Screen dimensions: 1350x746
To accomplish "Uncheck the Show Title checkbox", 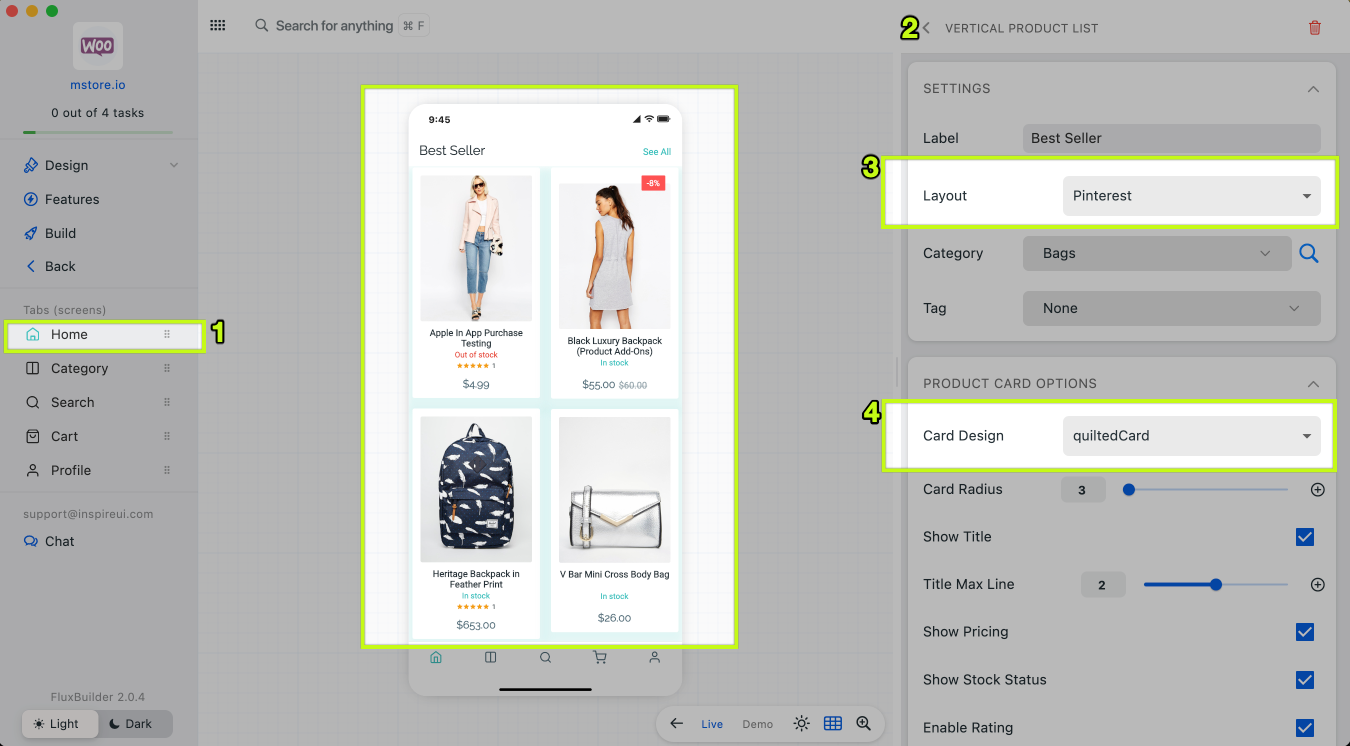I will [x=1304, y=537].
